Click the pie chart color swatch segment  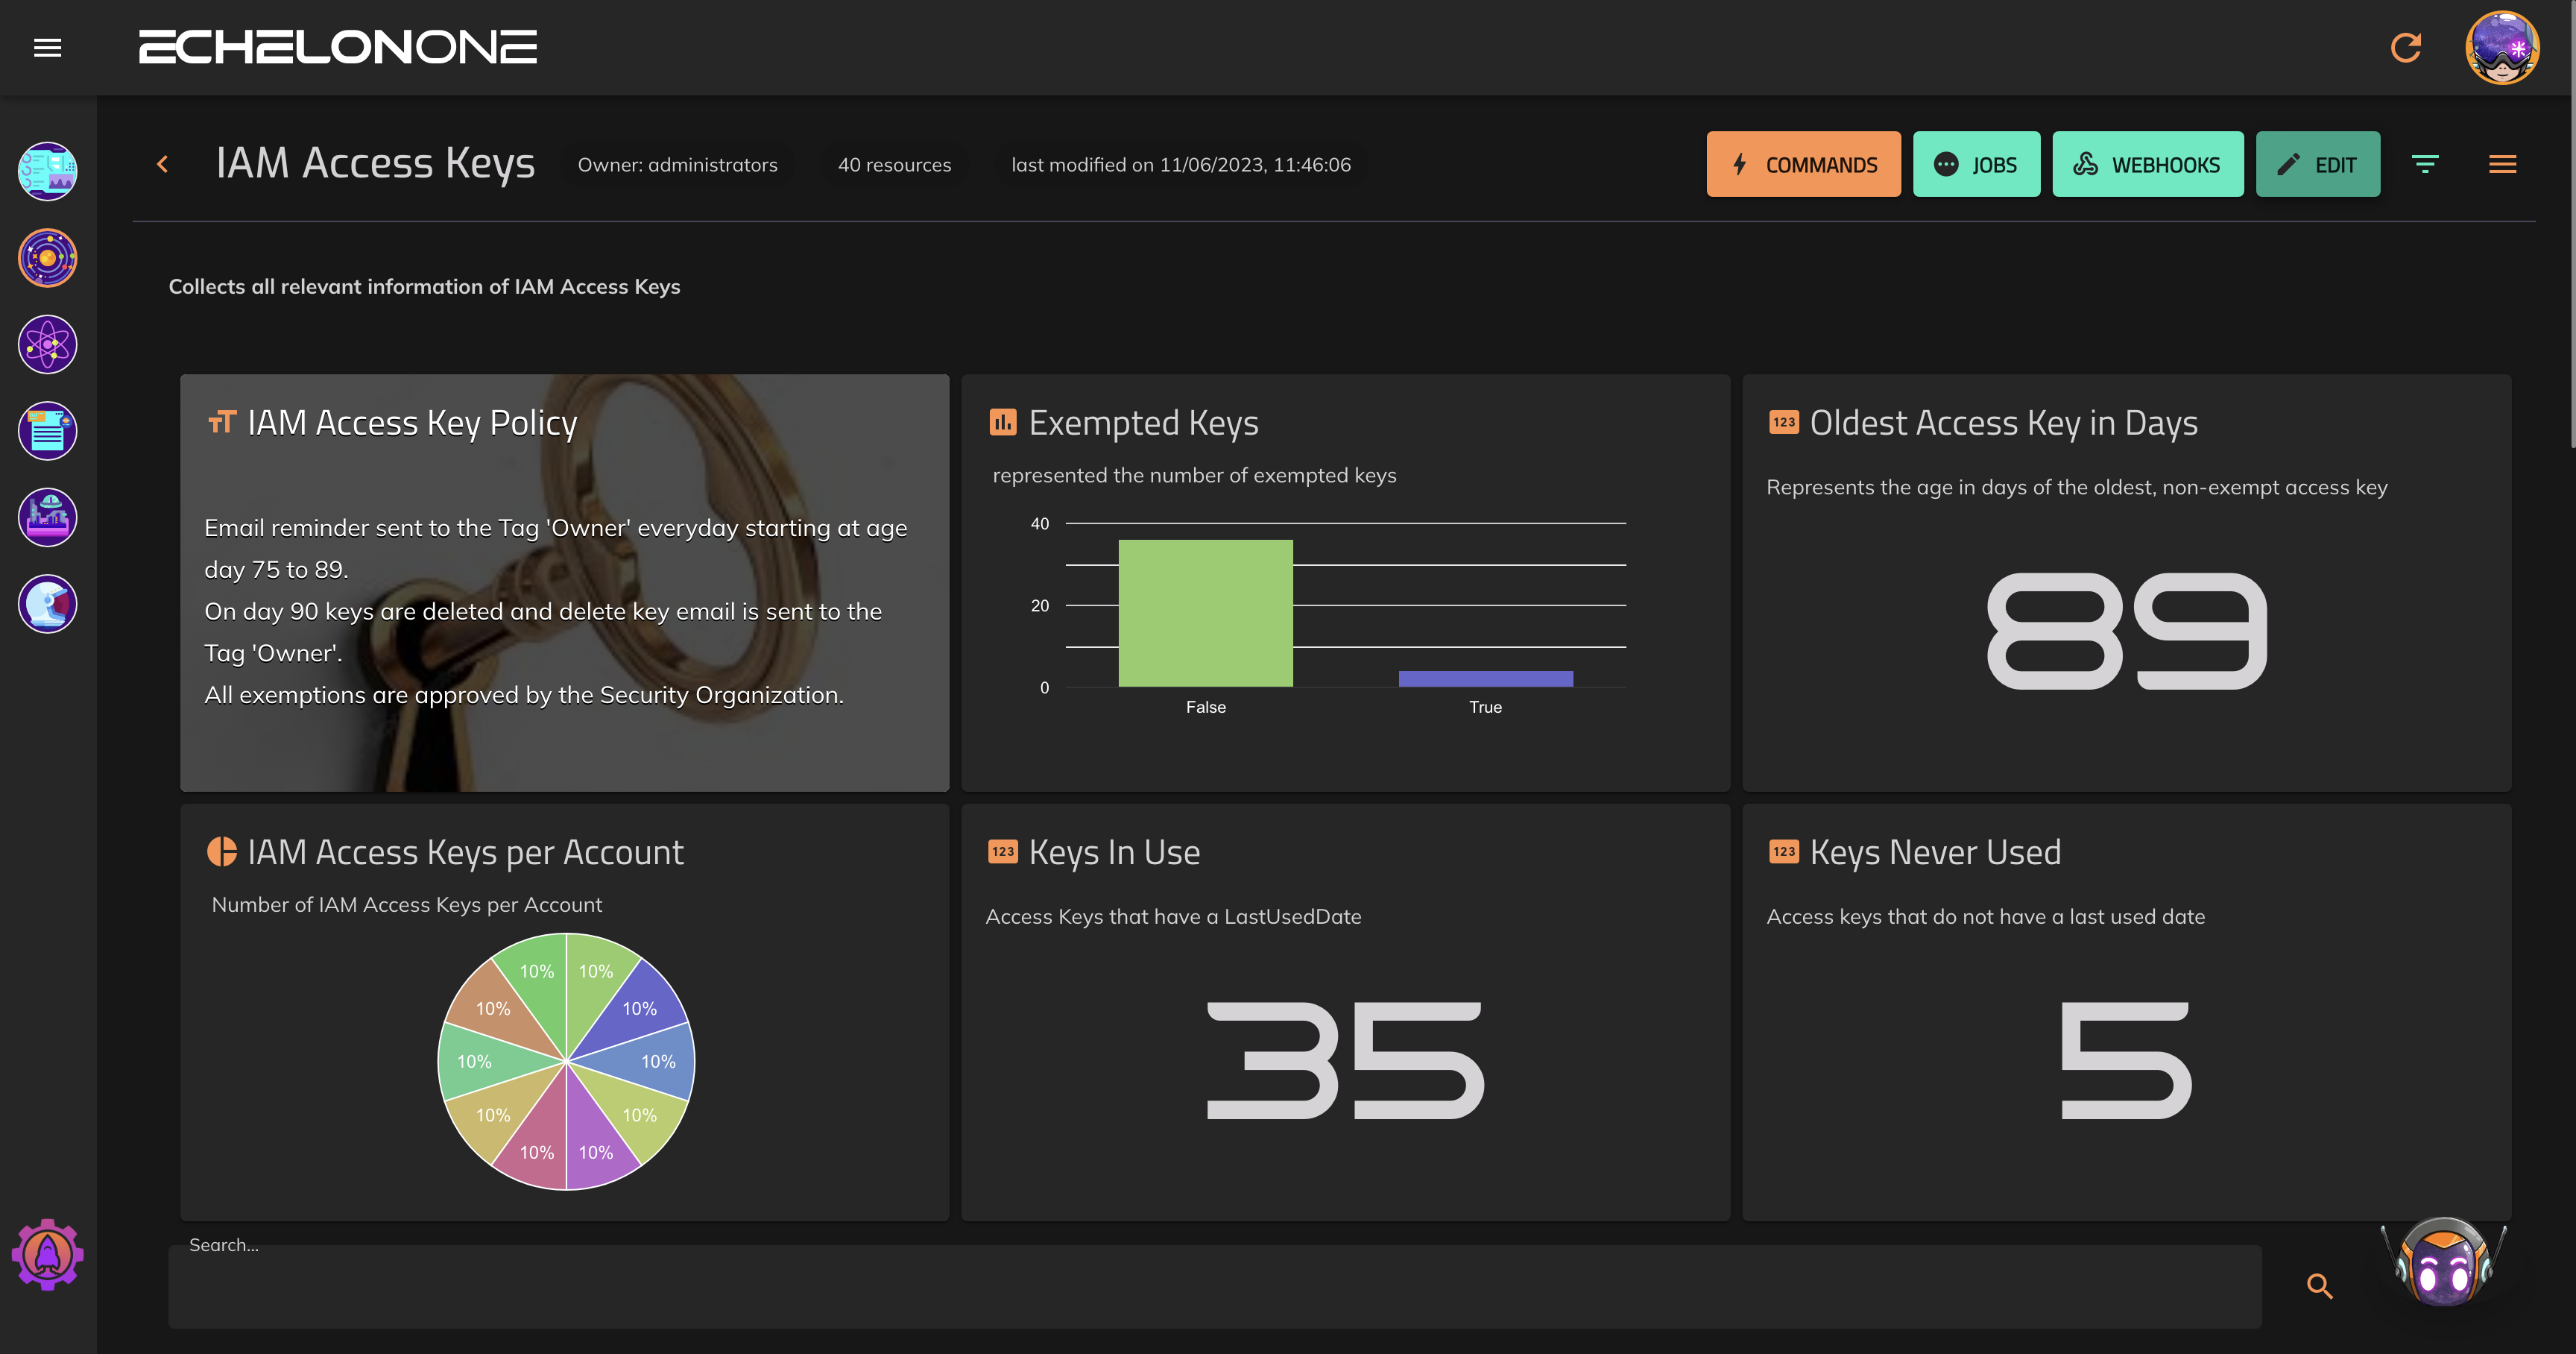point(218,849)
